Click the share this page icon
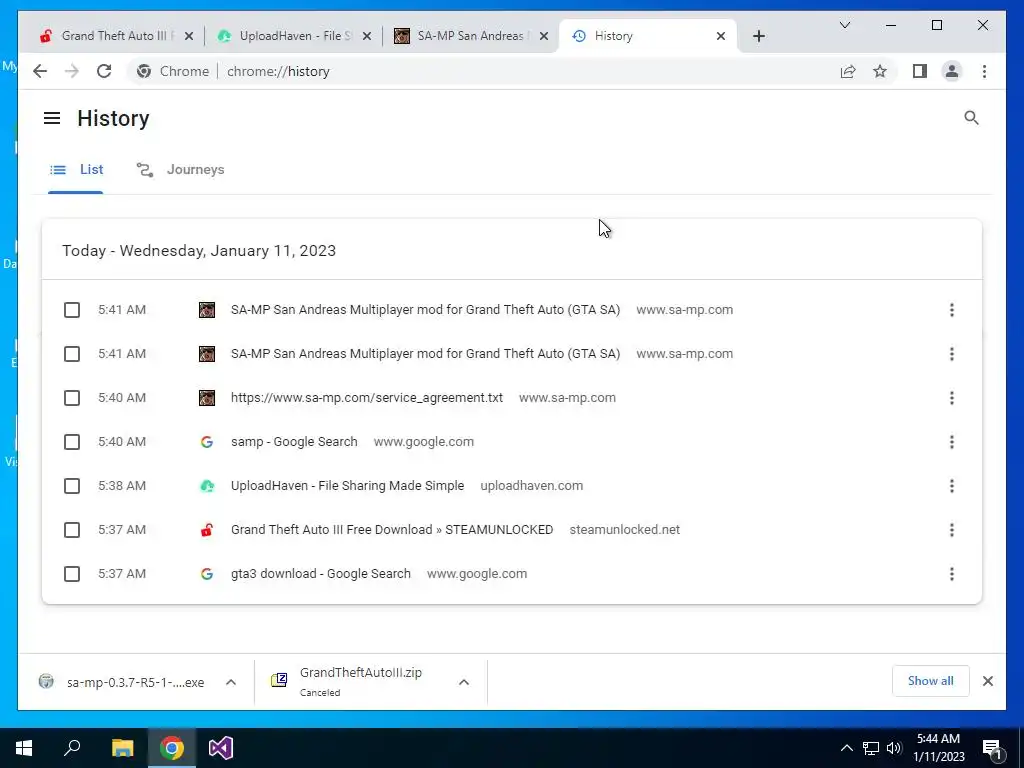The image size is (1024, 768). (848, 71)
